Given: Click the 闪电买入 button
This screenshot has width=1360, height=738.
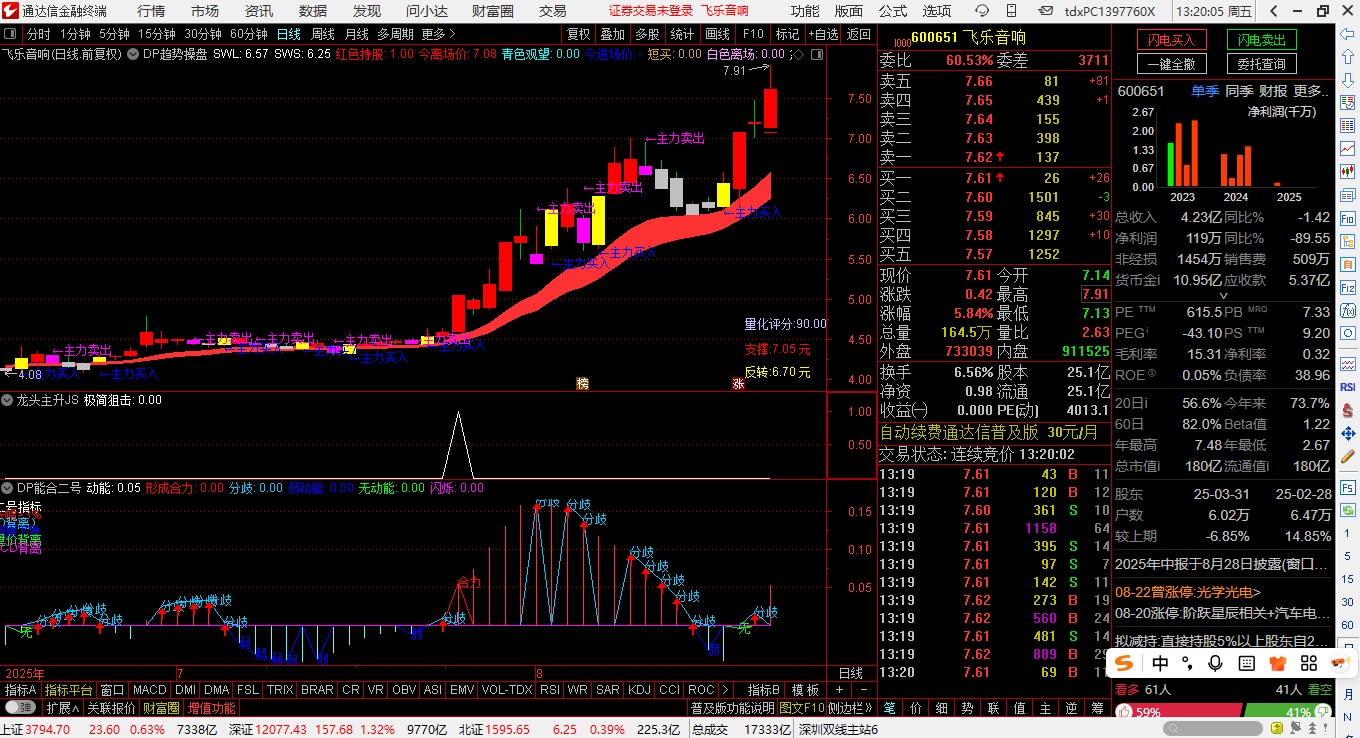Looking at the screenshot, I should click(1171, 40).
